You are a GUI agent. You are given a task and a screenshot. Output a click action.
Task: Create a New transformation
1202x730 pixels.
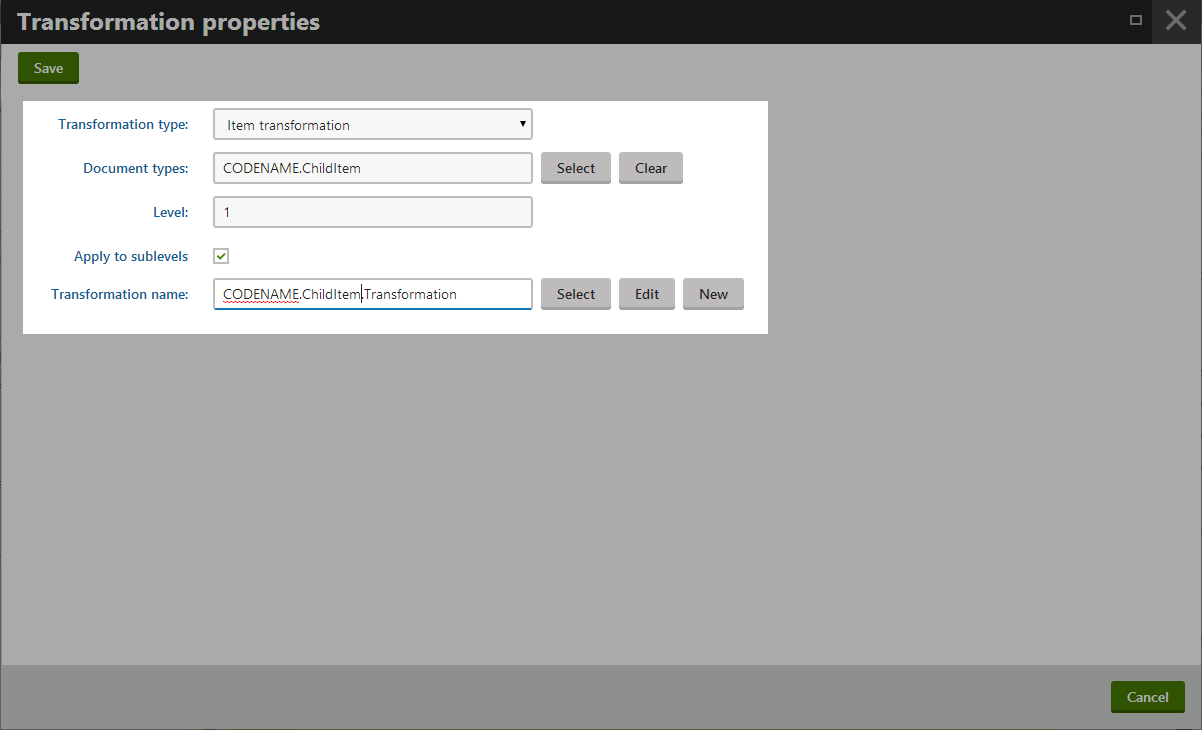tap(714, 294)
